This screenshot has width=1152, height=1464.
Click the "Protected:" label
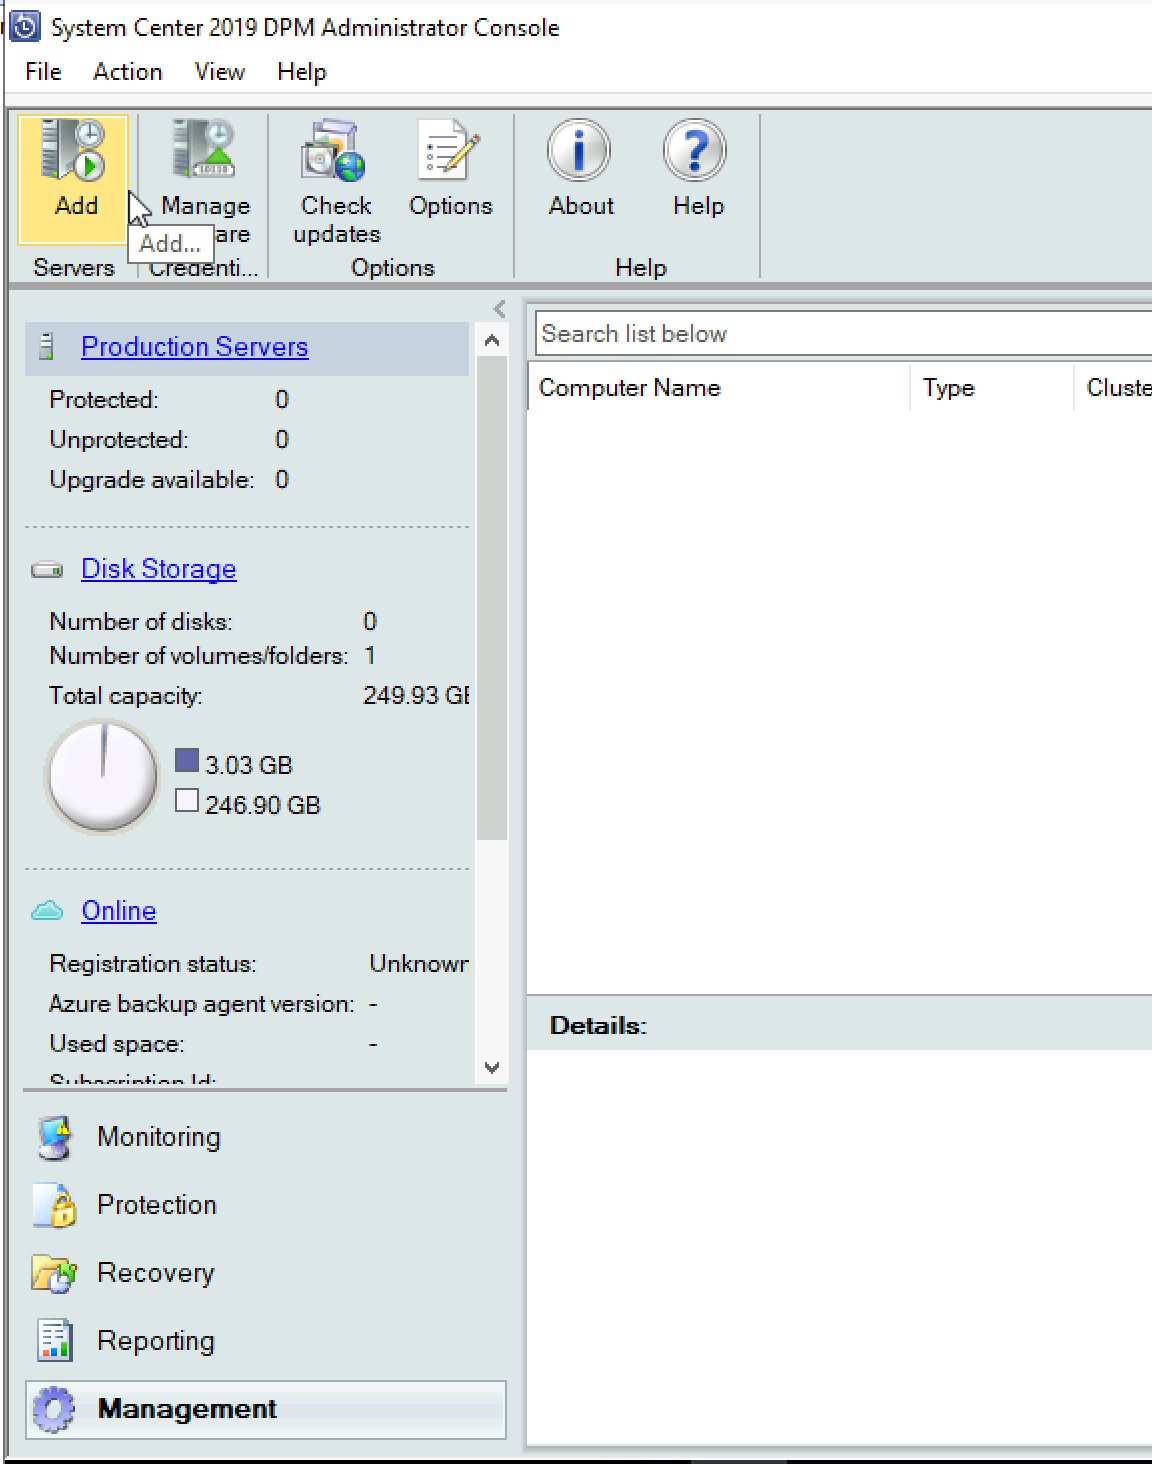point(104,400)
